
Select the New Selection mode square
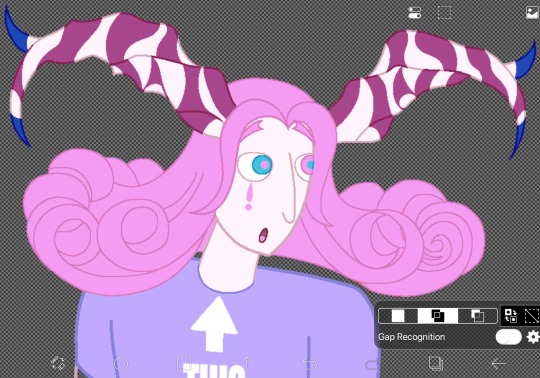[x=398, y=316]
